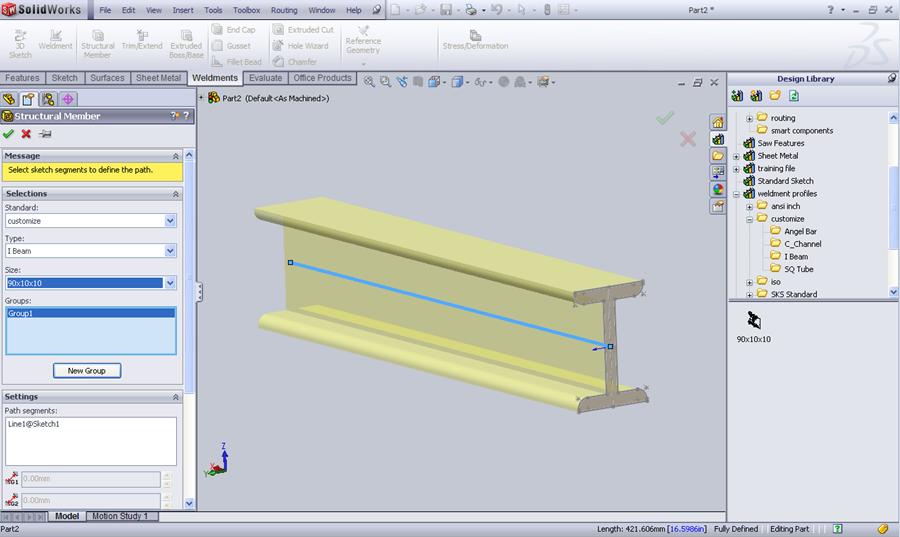
Task: Select the Trim/Extend tool
Action: coord(142,40)
